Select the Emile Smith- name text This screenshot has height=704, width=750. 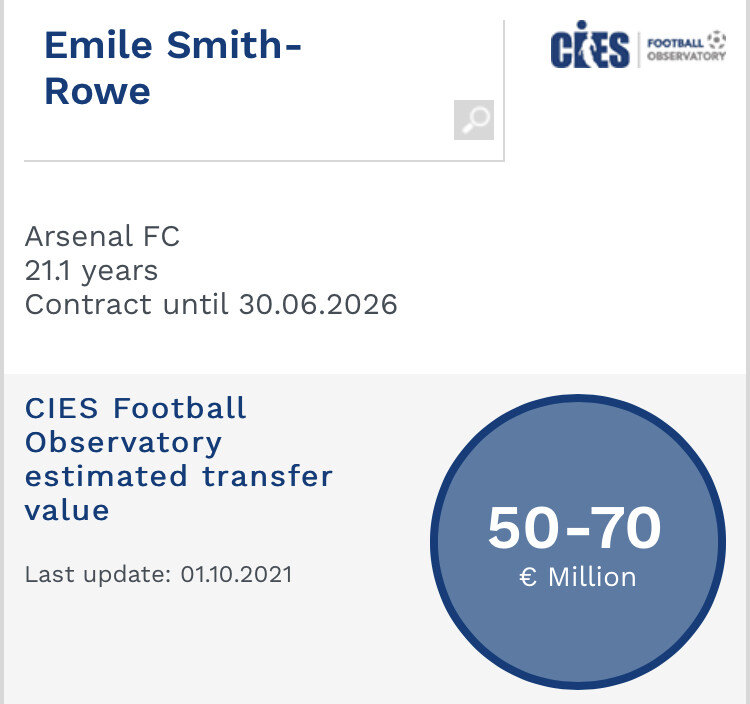[x=173, y=44]
